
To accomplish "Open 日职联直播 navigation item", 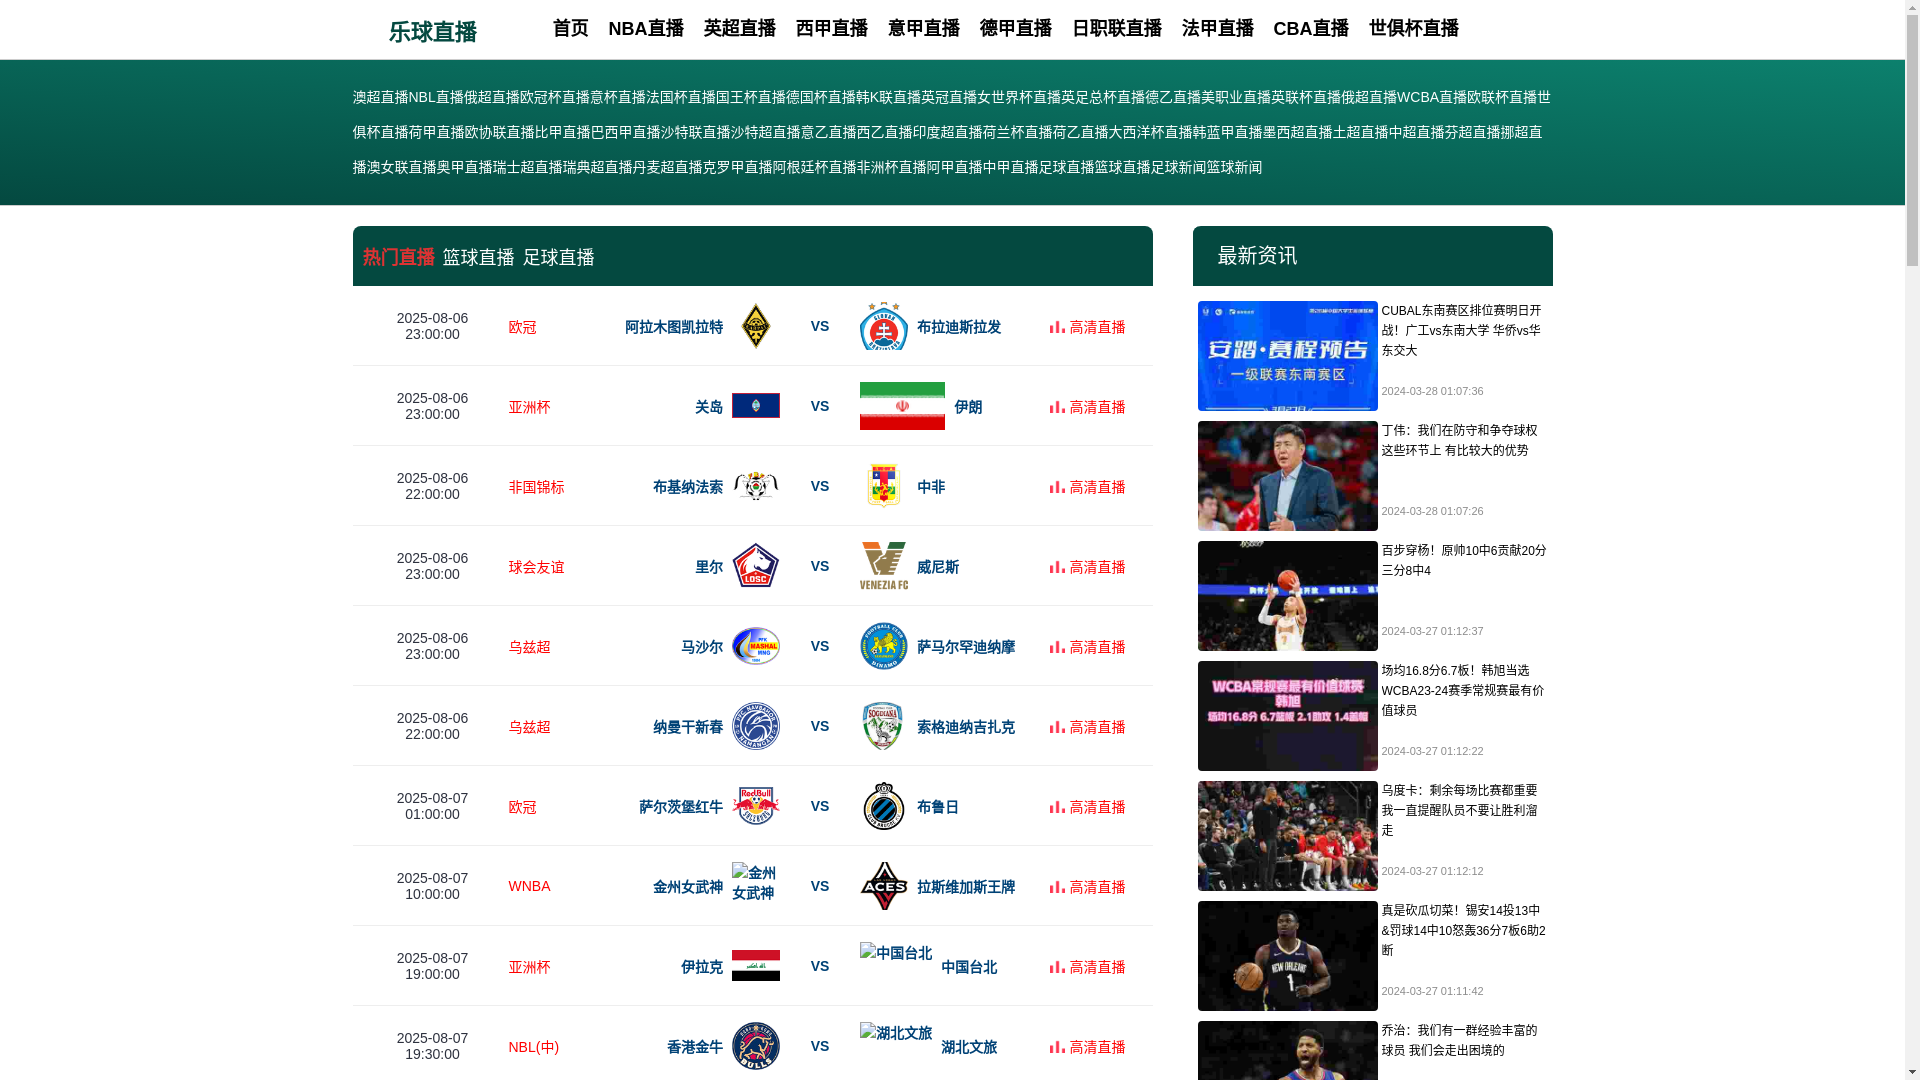I will [1116, 28].
